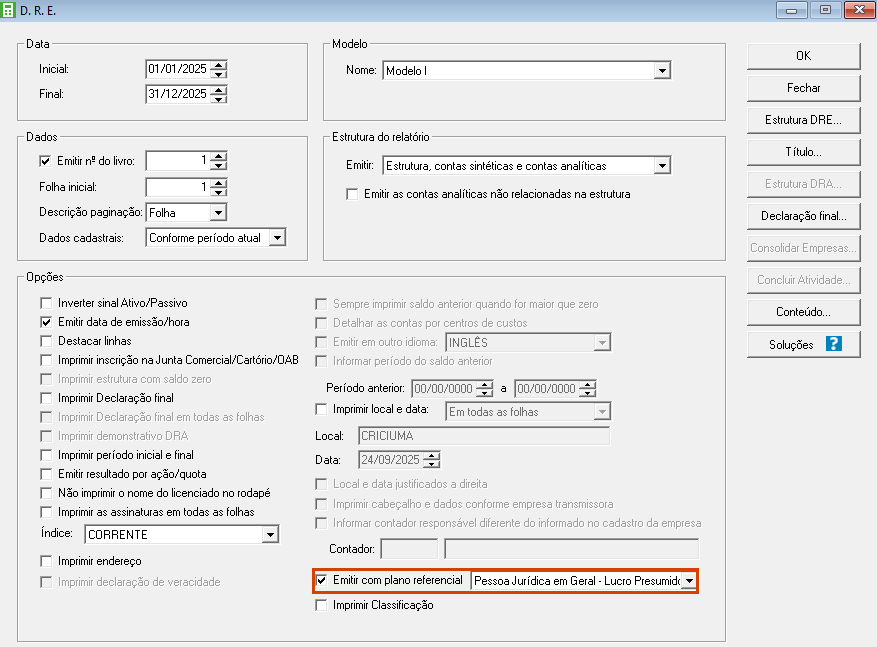This screenshot has width=877, height=647.
Task: Toggle the Imprimir Classificação checkbox
Action: (x=322, y=605)
